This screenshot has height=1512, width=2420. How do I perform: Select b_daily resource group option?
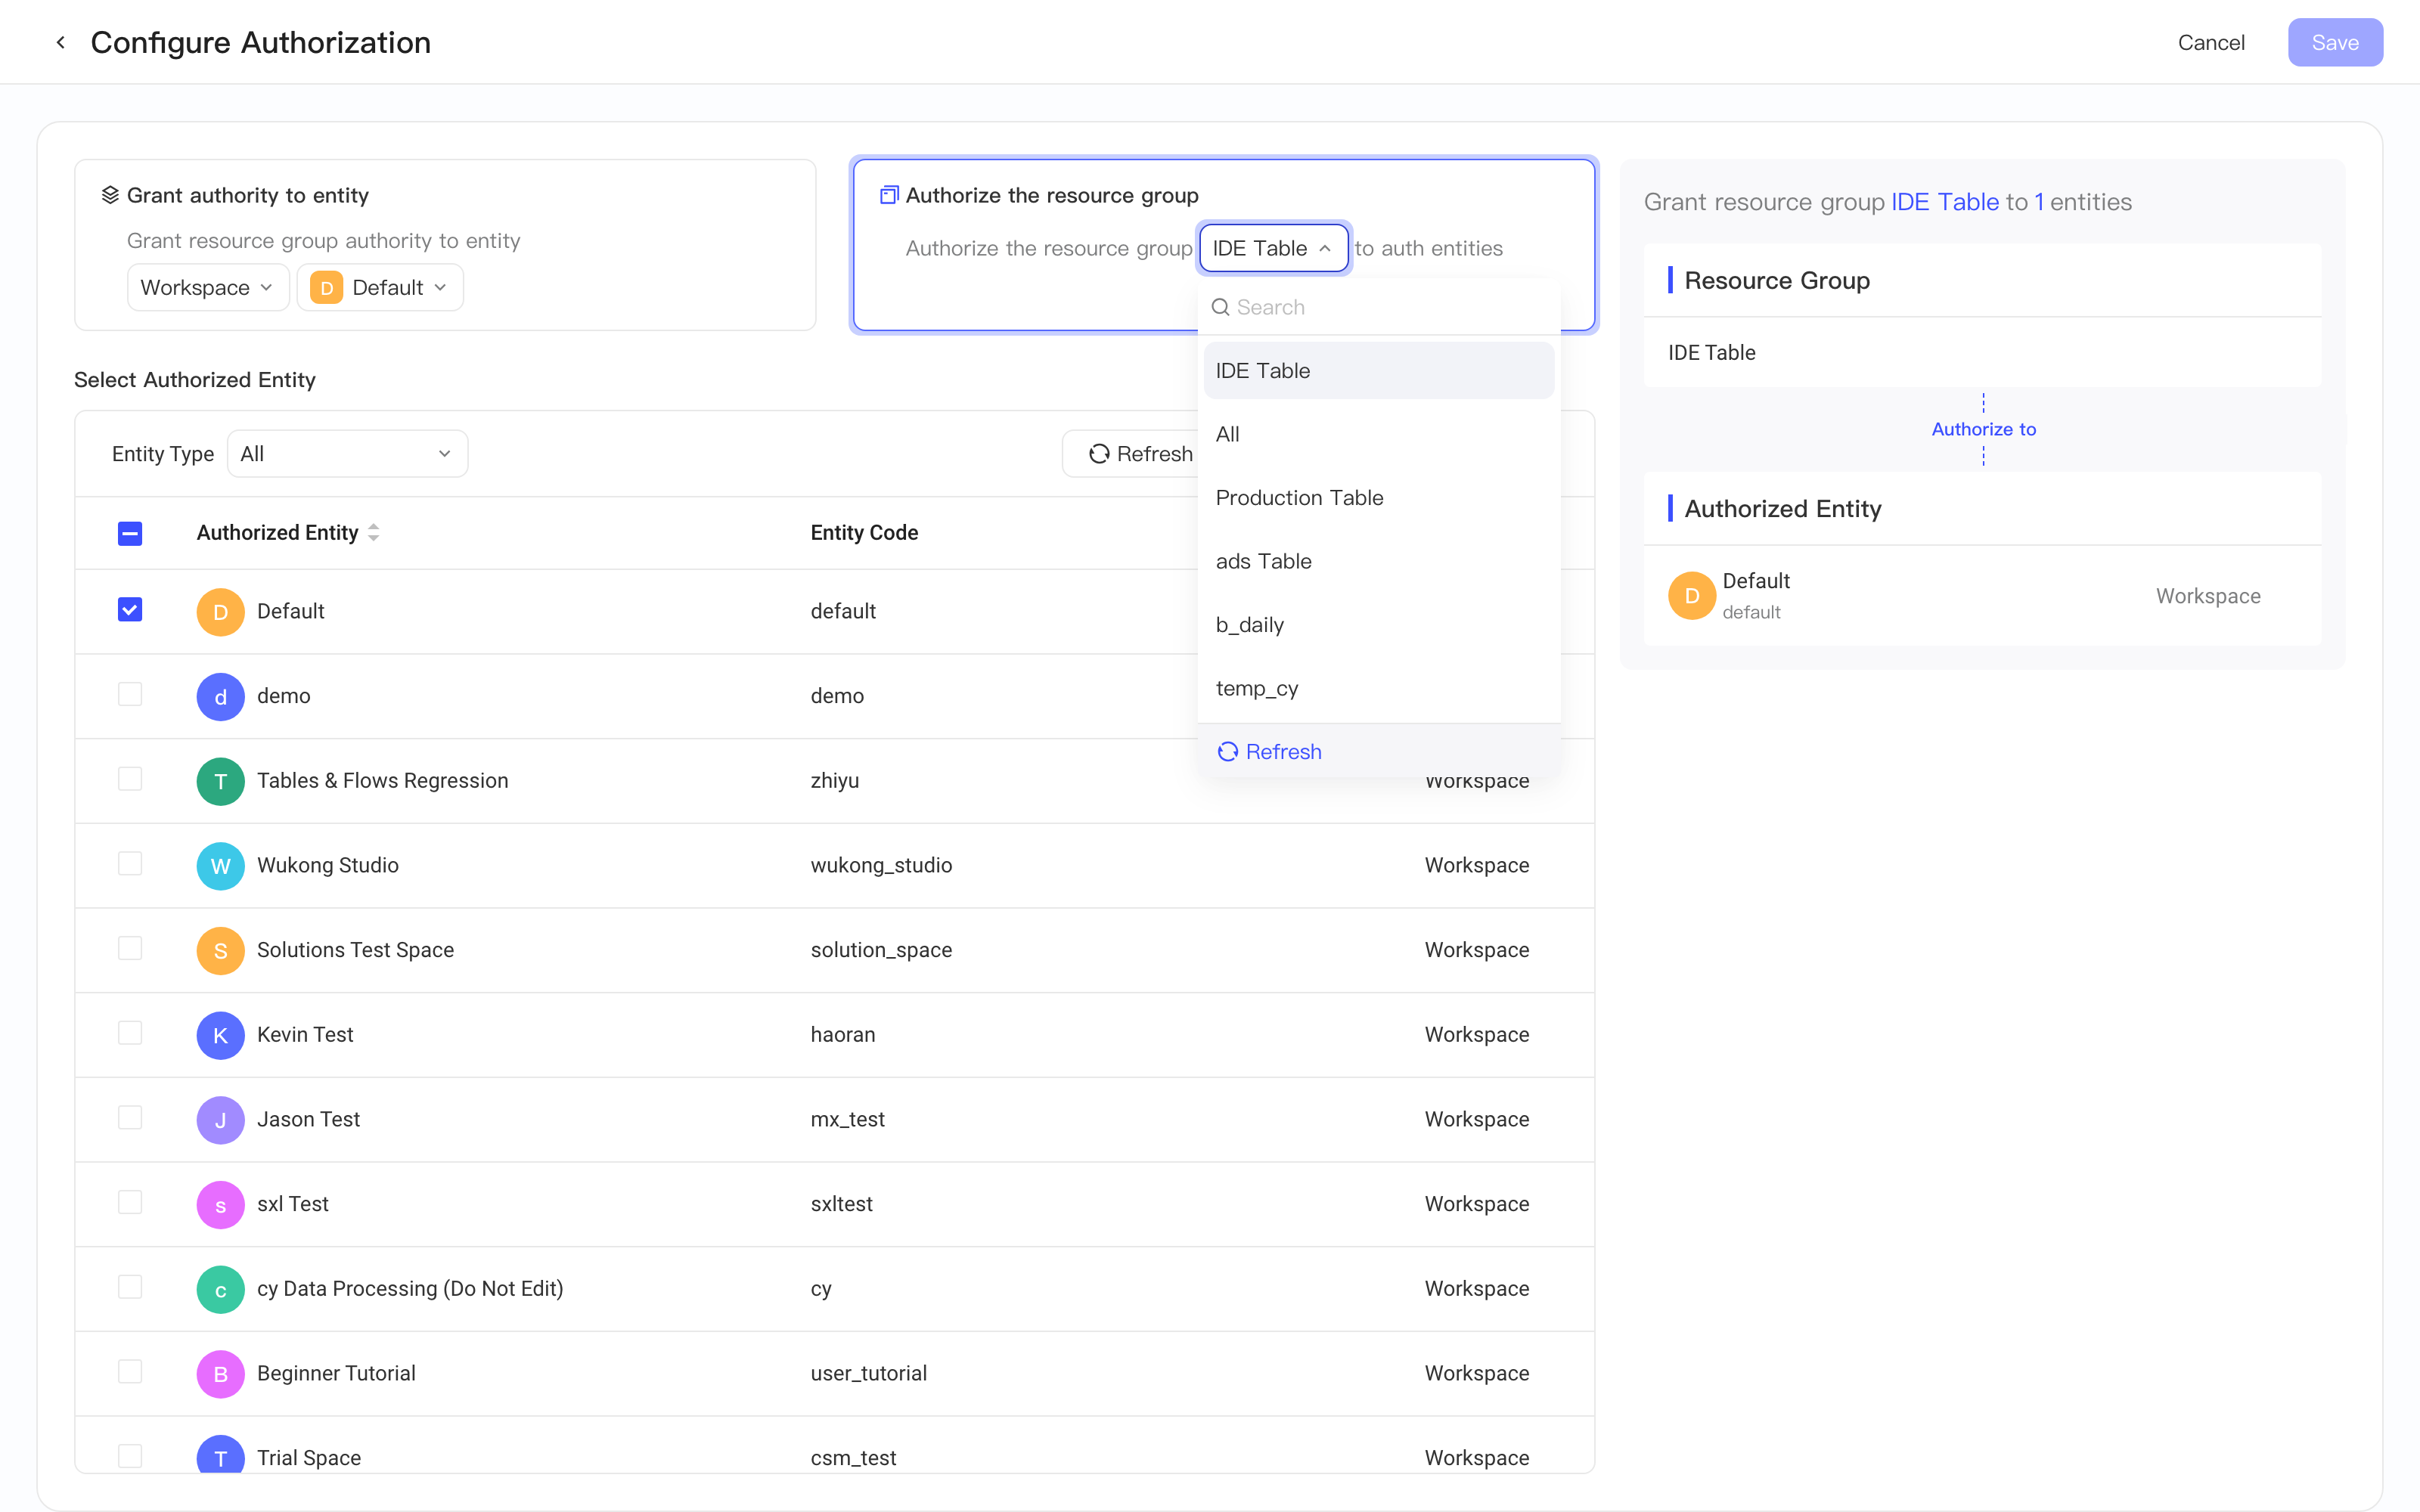[1379, 625]
